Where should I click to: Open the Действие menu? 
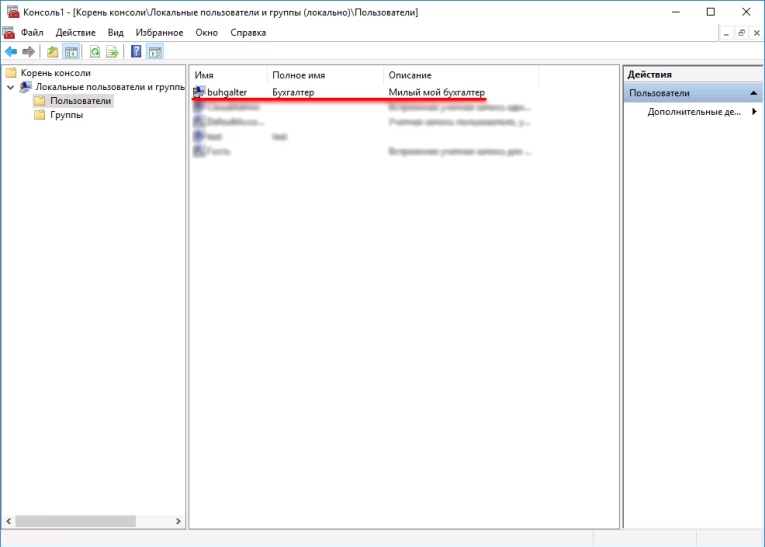tap(76, 32)
